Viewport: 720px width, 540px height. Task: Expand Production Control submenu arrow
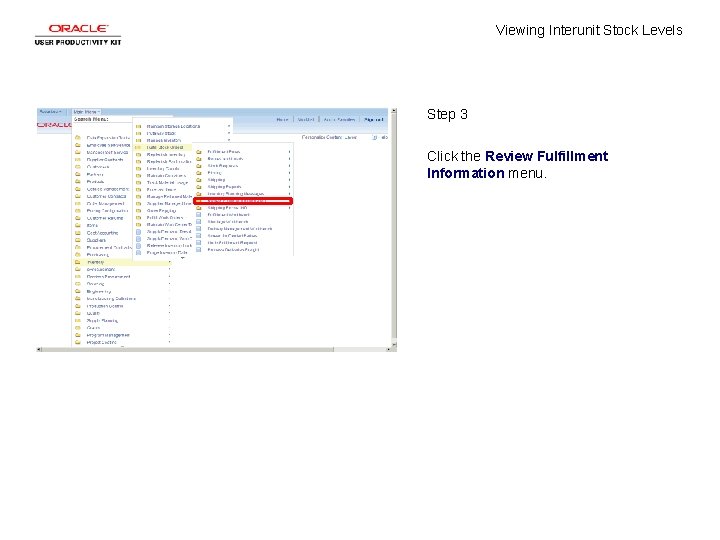tap(169, 306)
